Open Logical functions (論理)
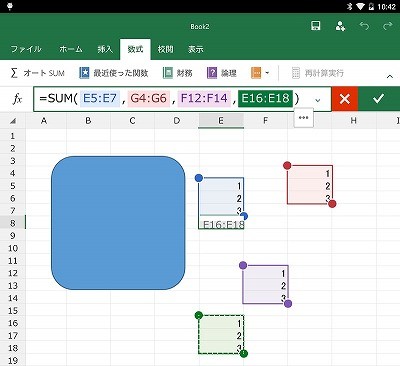This screenshot has height=366, width=400. (x=222, y=73)
